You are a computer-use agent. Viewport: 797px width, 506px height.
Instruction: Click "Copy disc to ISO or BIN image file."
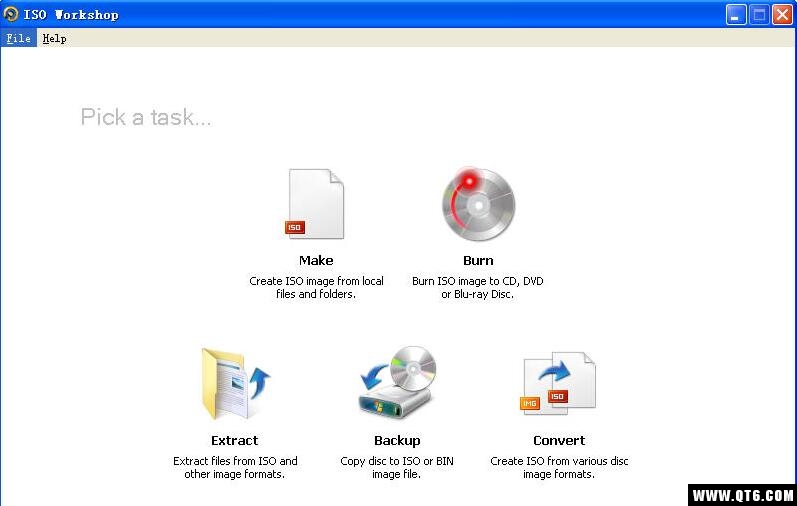coord(396,467)
